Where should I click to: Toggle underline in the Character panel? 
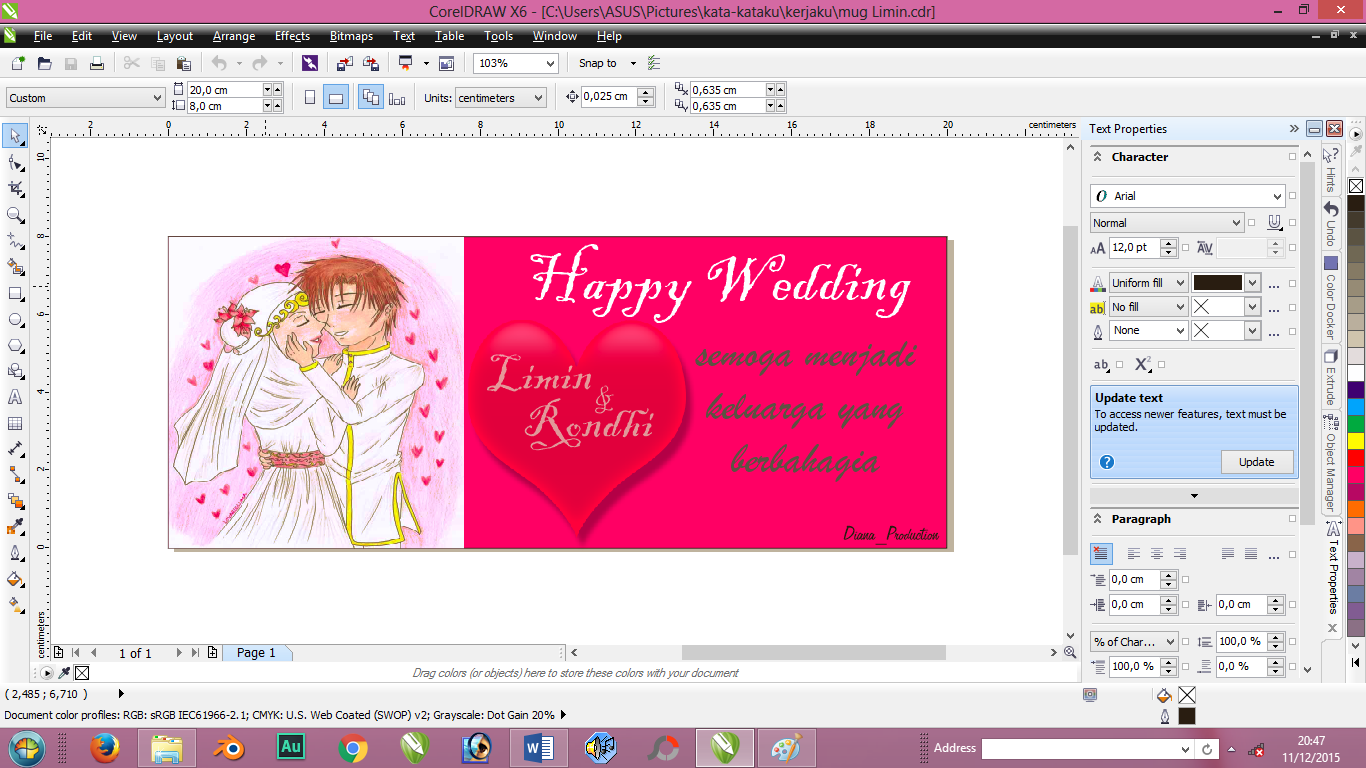click(1272, 222)
